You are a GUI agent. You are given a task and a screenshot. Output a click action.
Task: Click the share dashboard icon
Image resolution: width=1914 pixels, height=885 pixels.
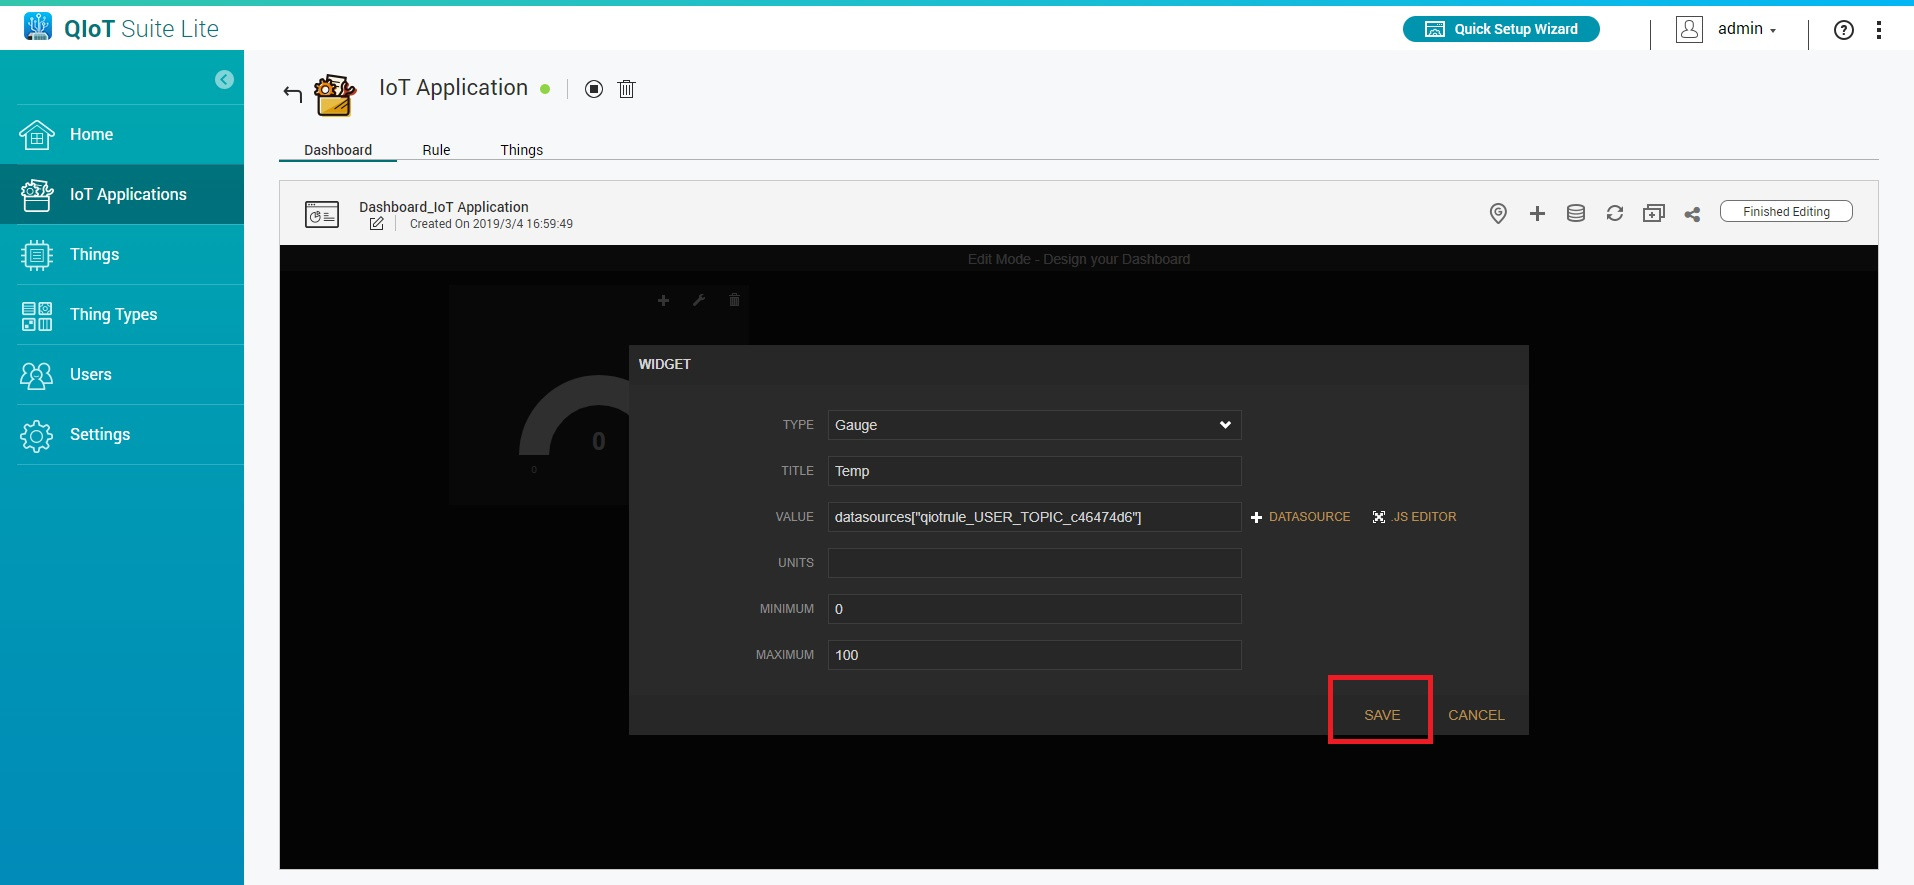click(x=1692, y=214)
